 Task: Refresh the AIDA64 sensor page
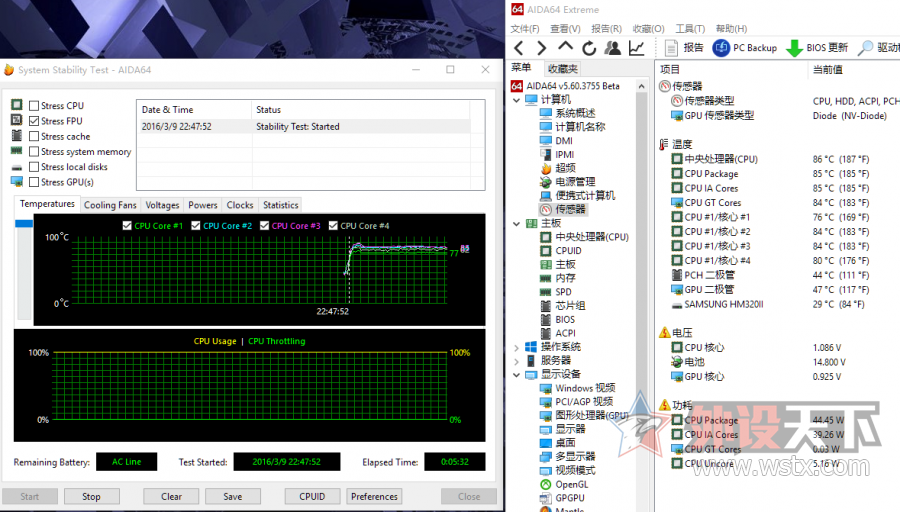pos(589,48)
